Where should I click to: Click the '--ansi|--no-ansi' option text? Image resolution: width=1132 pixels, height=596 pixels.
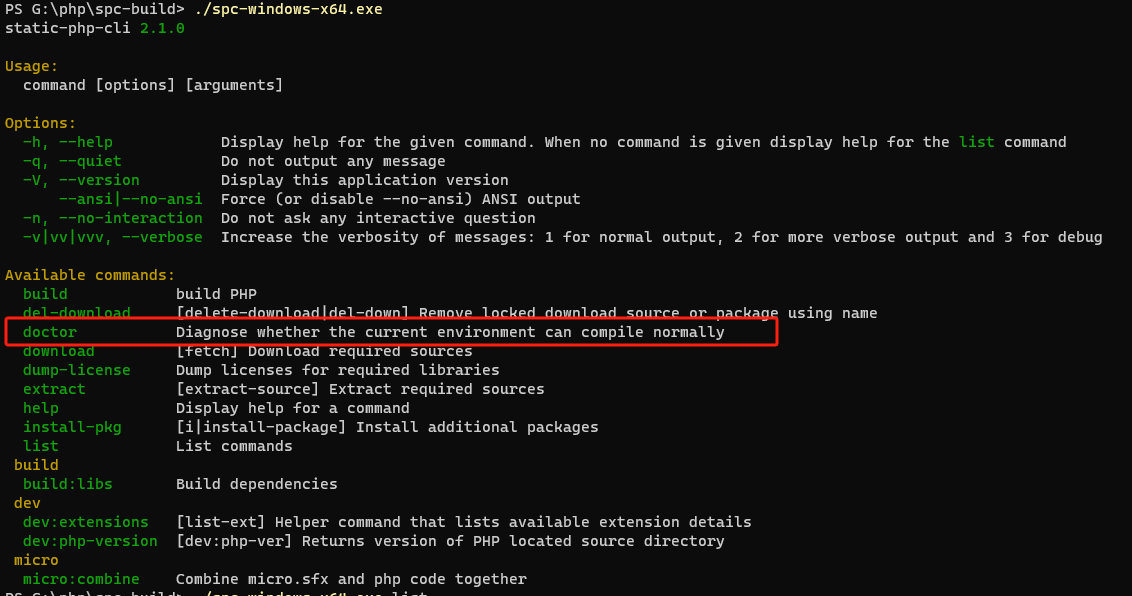click(x=131, y=199)
